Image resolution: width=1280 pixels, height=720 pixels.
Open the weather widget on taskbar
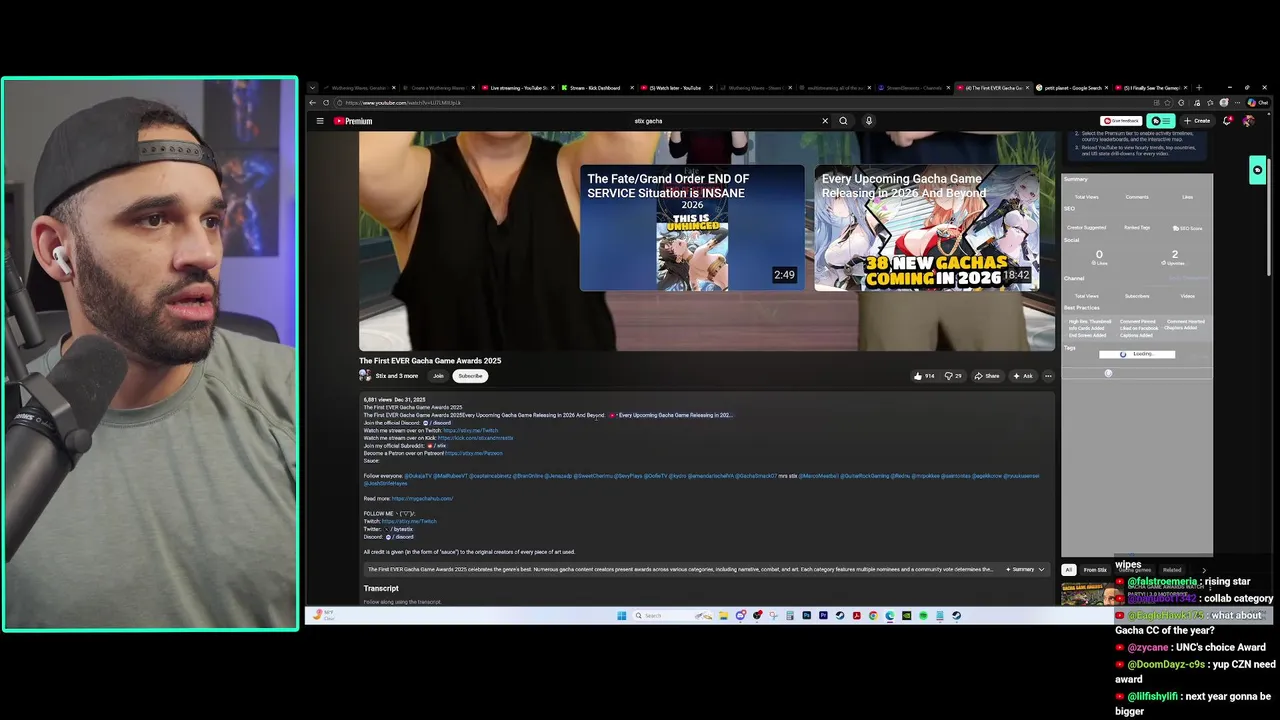tap(323, 615)
